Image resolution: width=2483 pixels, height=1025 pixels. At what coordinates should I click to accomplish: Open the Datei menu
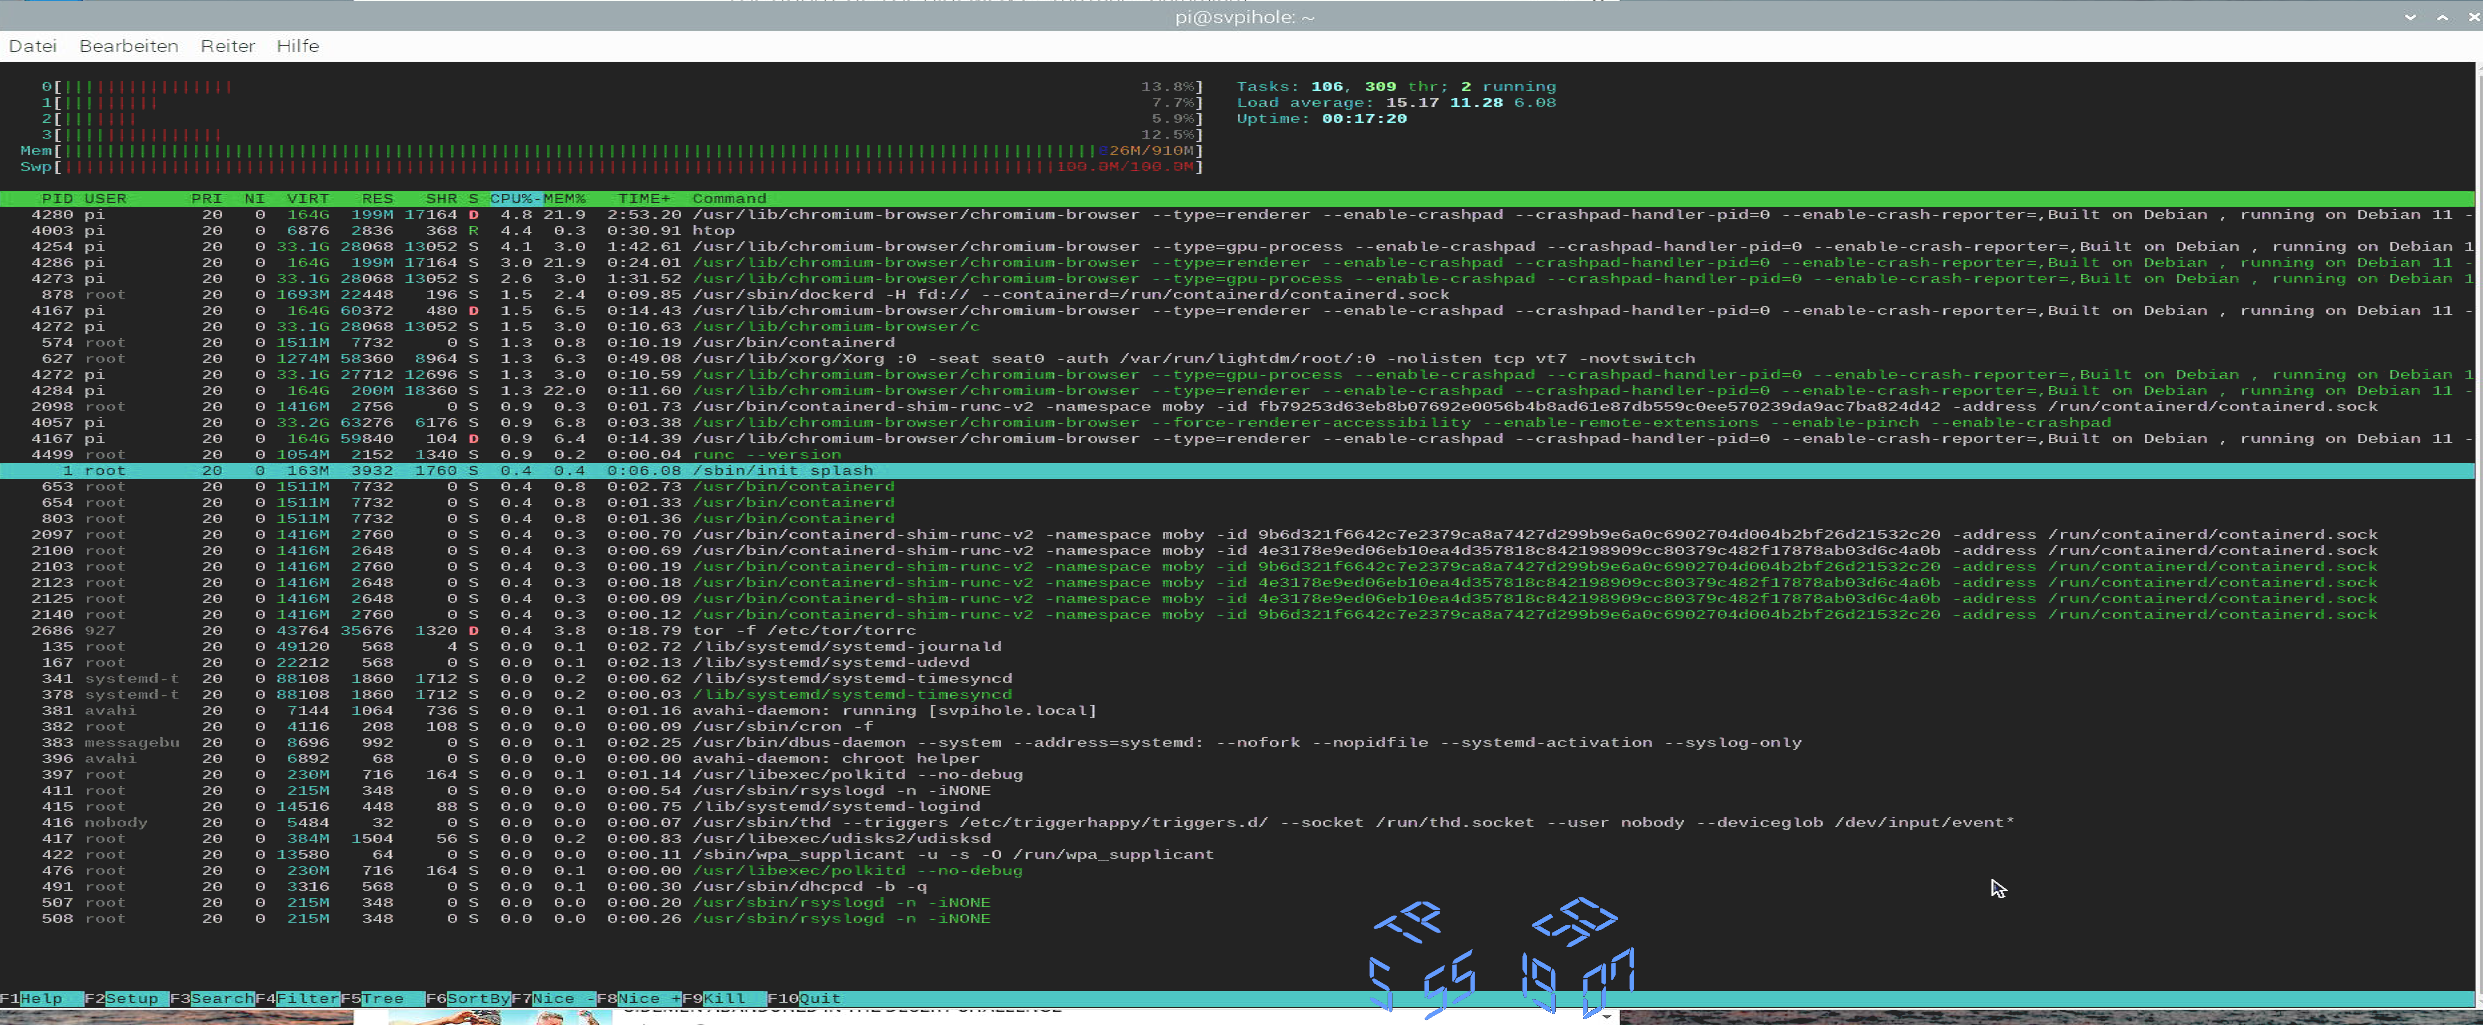(32, 46)
